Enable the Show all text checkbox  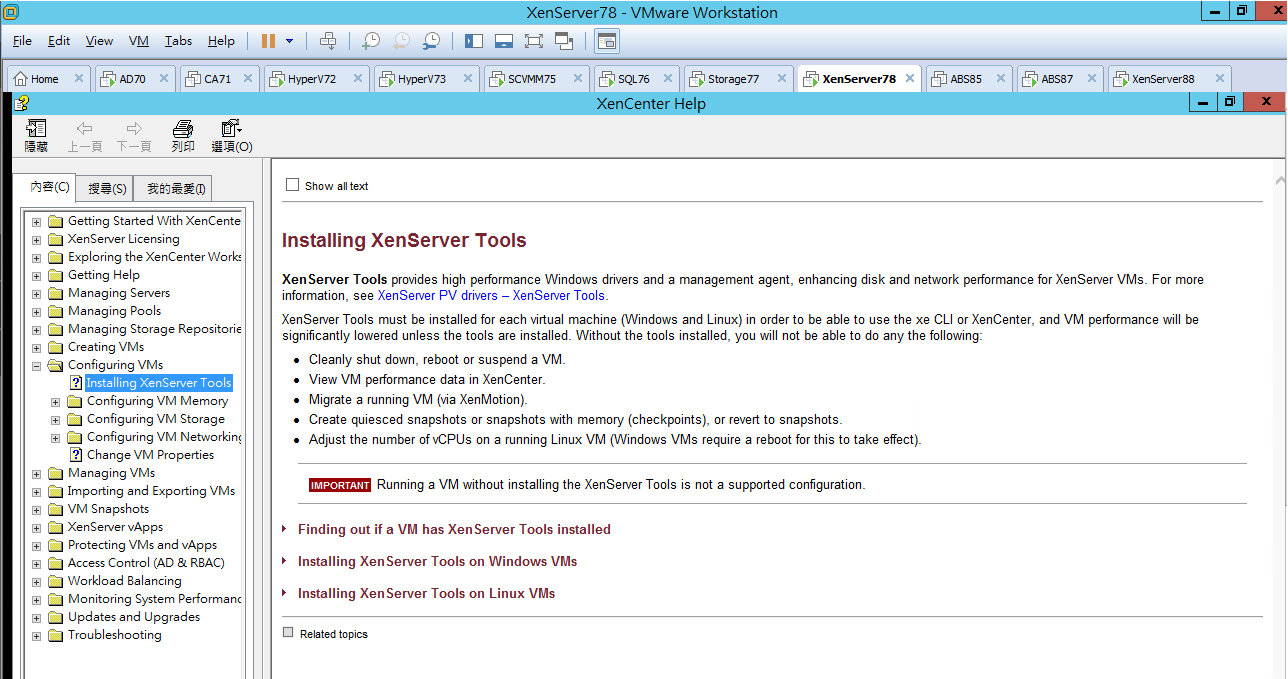(x=292, y=185)
